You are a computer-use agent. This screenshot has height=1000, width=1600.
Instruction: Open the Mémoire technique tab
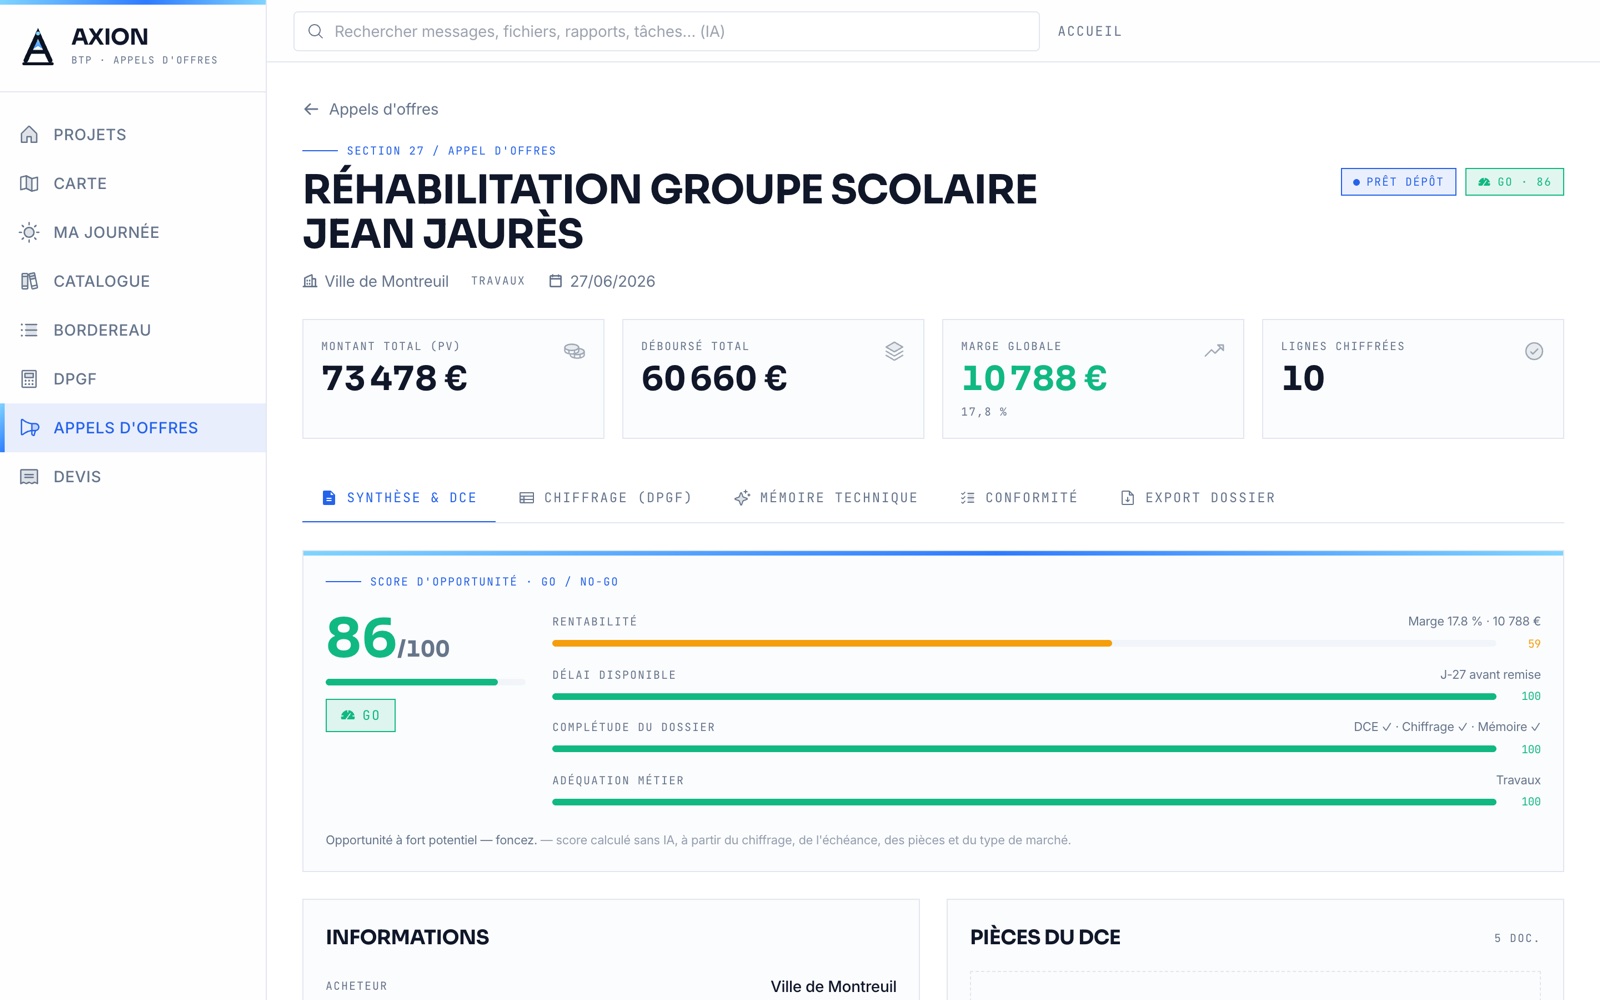click(x=825, y=497)
